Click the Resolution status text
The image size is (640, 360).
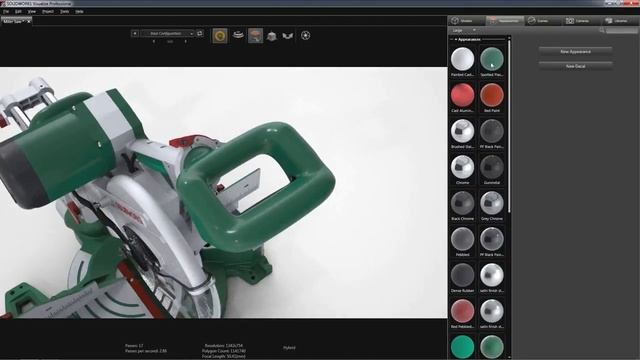pos(224,346)
